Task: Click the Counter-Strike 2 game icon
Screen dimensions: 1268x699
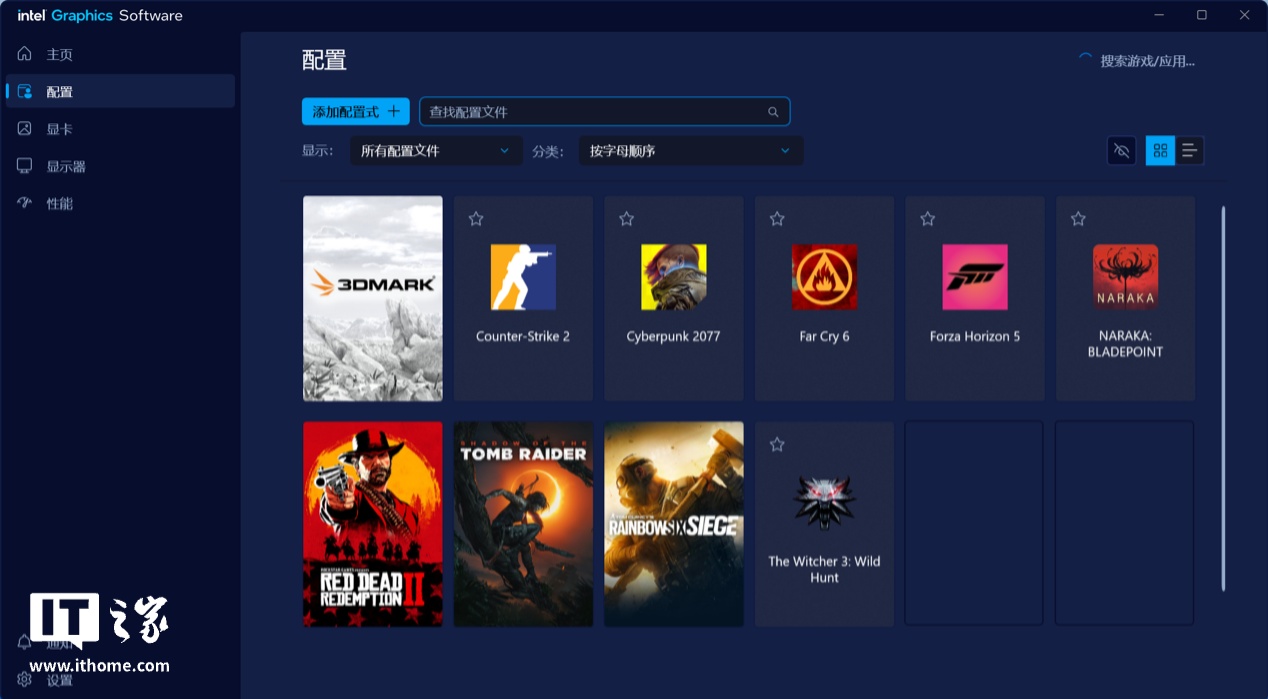Action: click(523, 277)
